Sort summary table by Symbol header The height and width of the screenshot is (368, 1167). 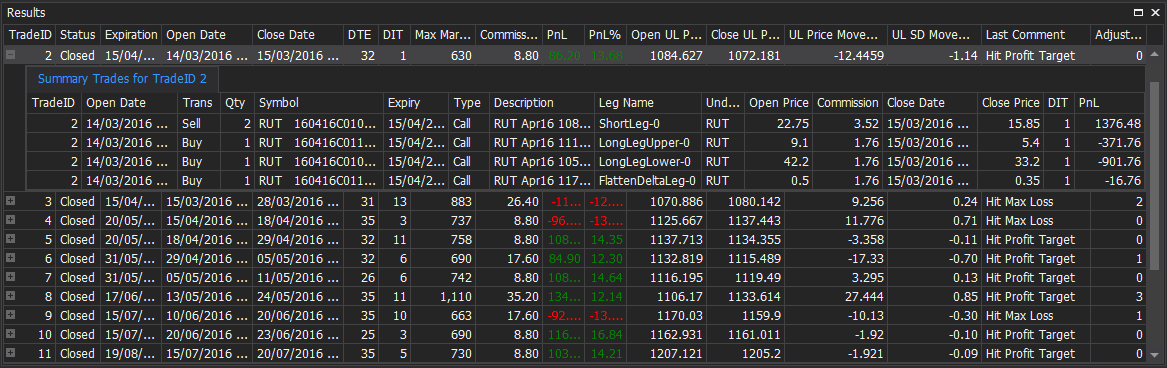319,103
